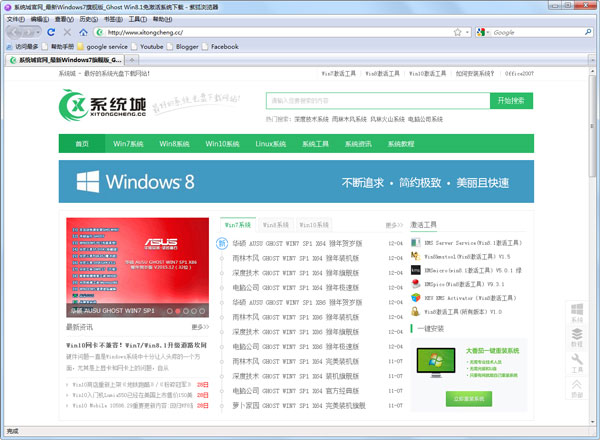The image size is (600, 440).
Task: Click the colorful KEY KMS Activator icon
Action: pyautogui.click(x=416, y=298)
